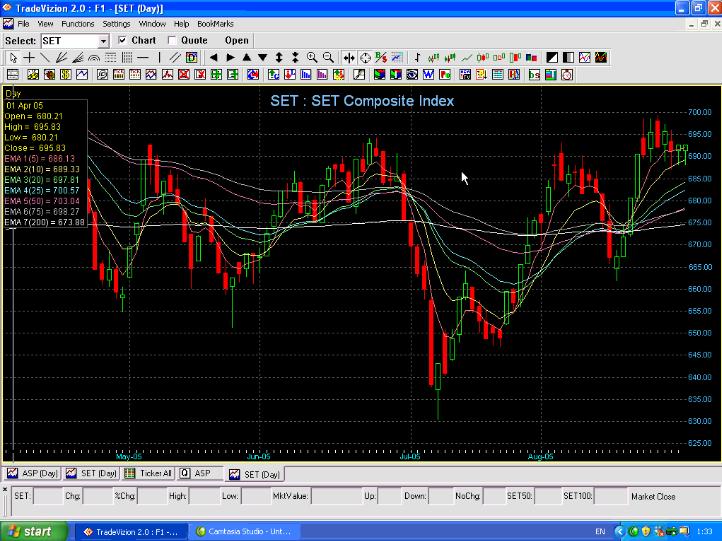The image size is (722, 541).
Task: Switch to the ASP (Day) tab
Action: (x=32, y=473)
